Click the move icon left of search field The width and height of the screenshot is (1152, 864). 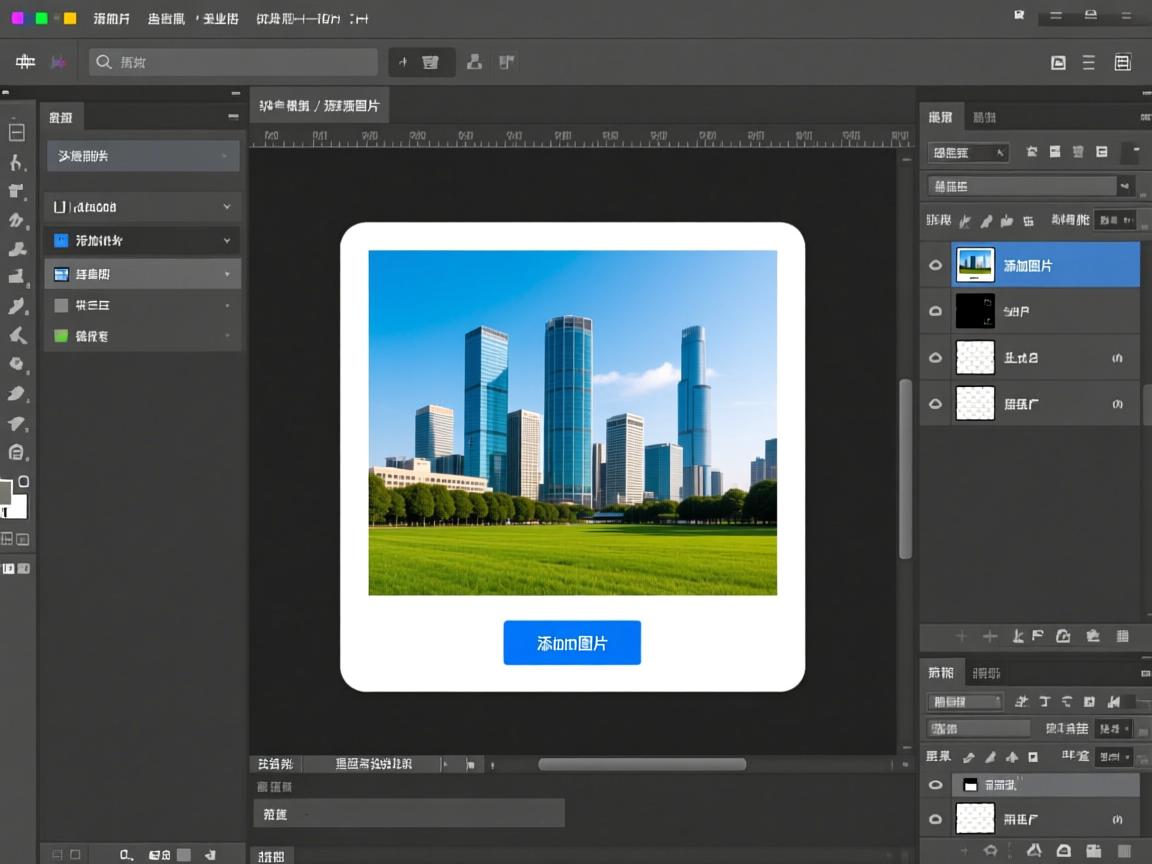point(25,62)
